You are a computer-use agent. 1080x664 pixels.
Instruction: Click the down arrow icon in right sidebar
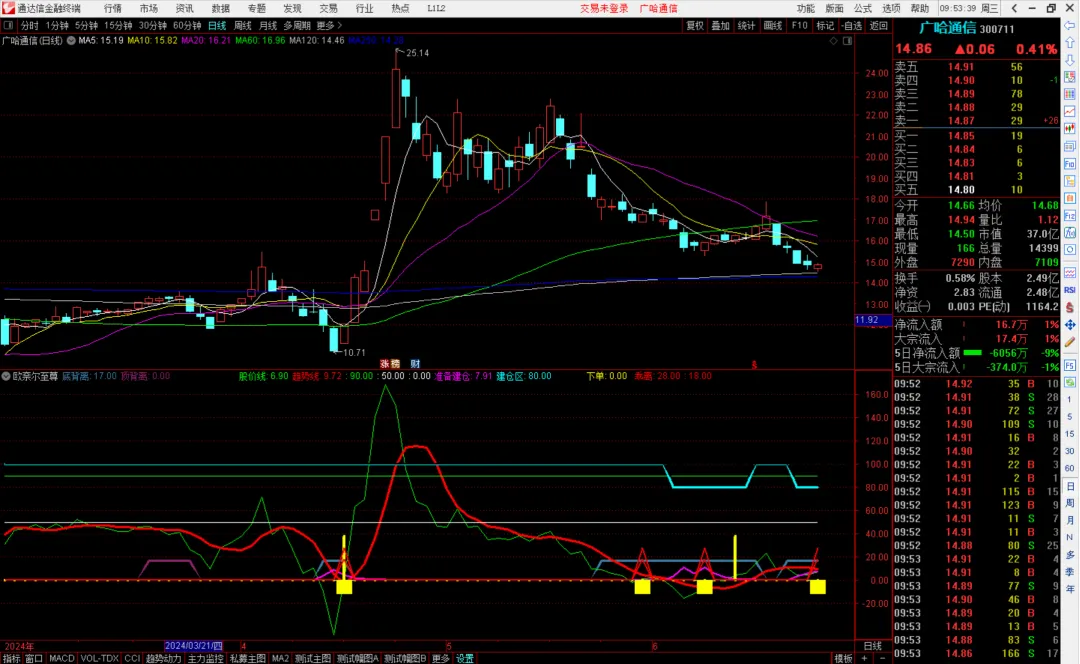click(1070, 60)
